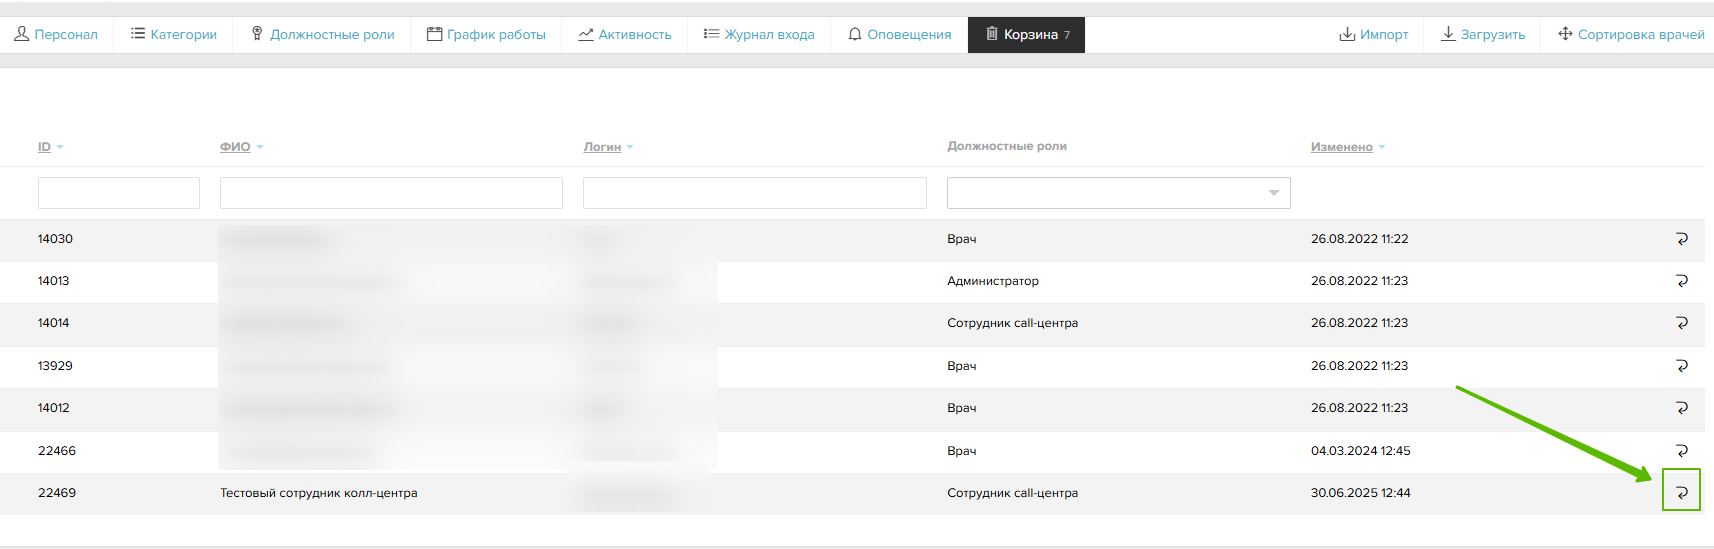Select the ID cell 22466

pyautogui.click(x=57, y=451)
